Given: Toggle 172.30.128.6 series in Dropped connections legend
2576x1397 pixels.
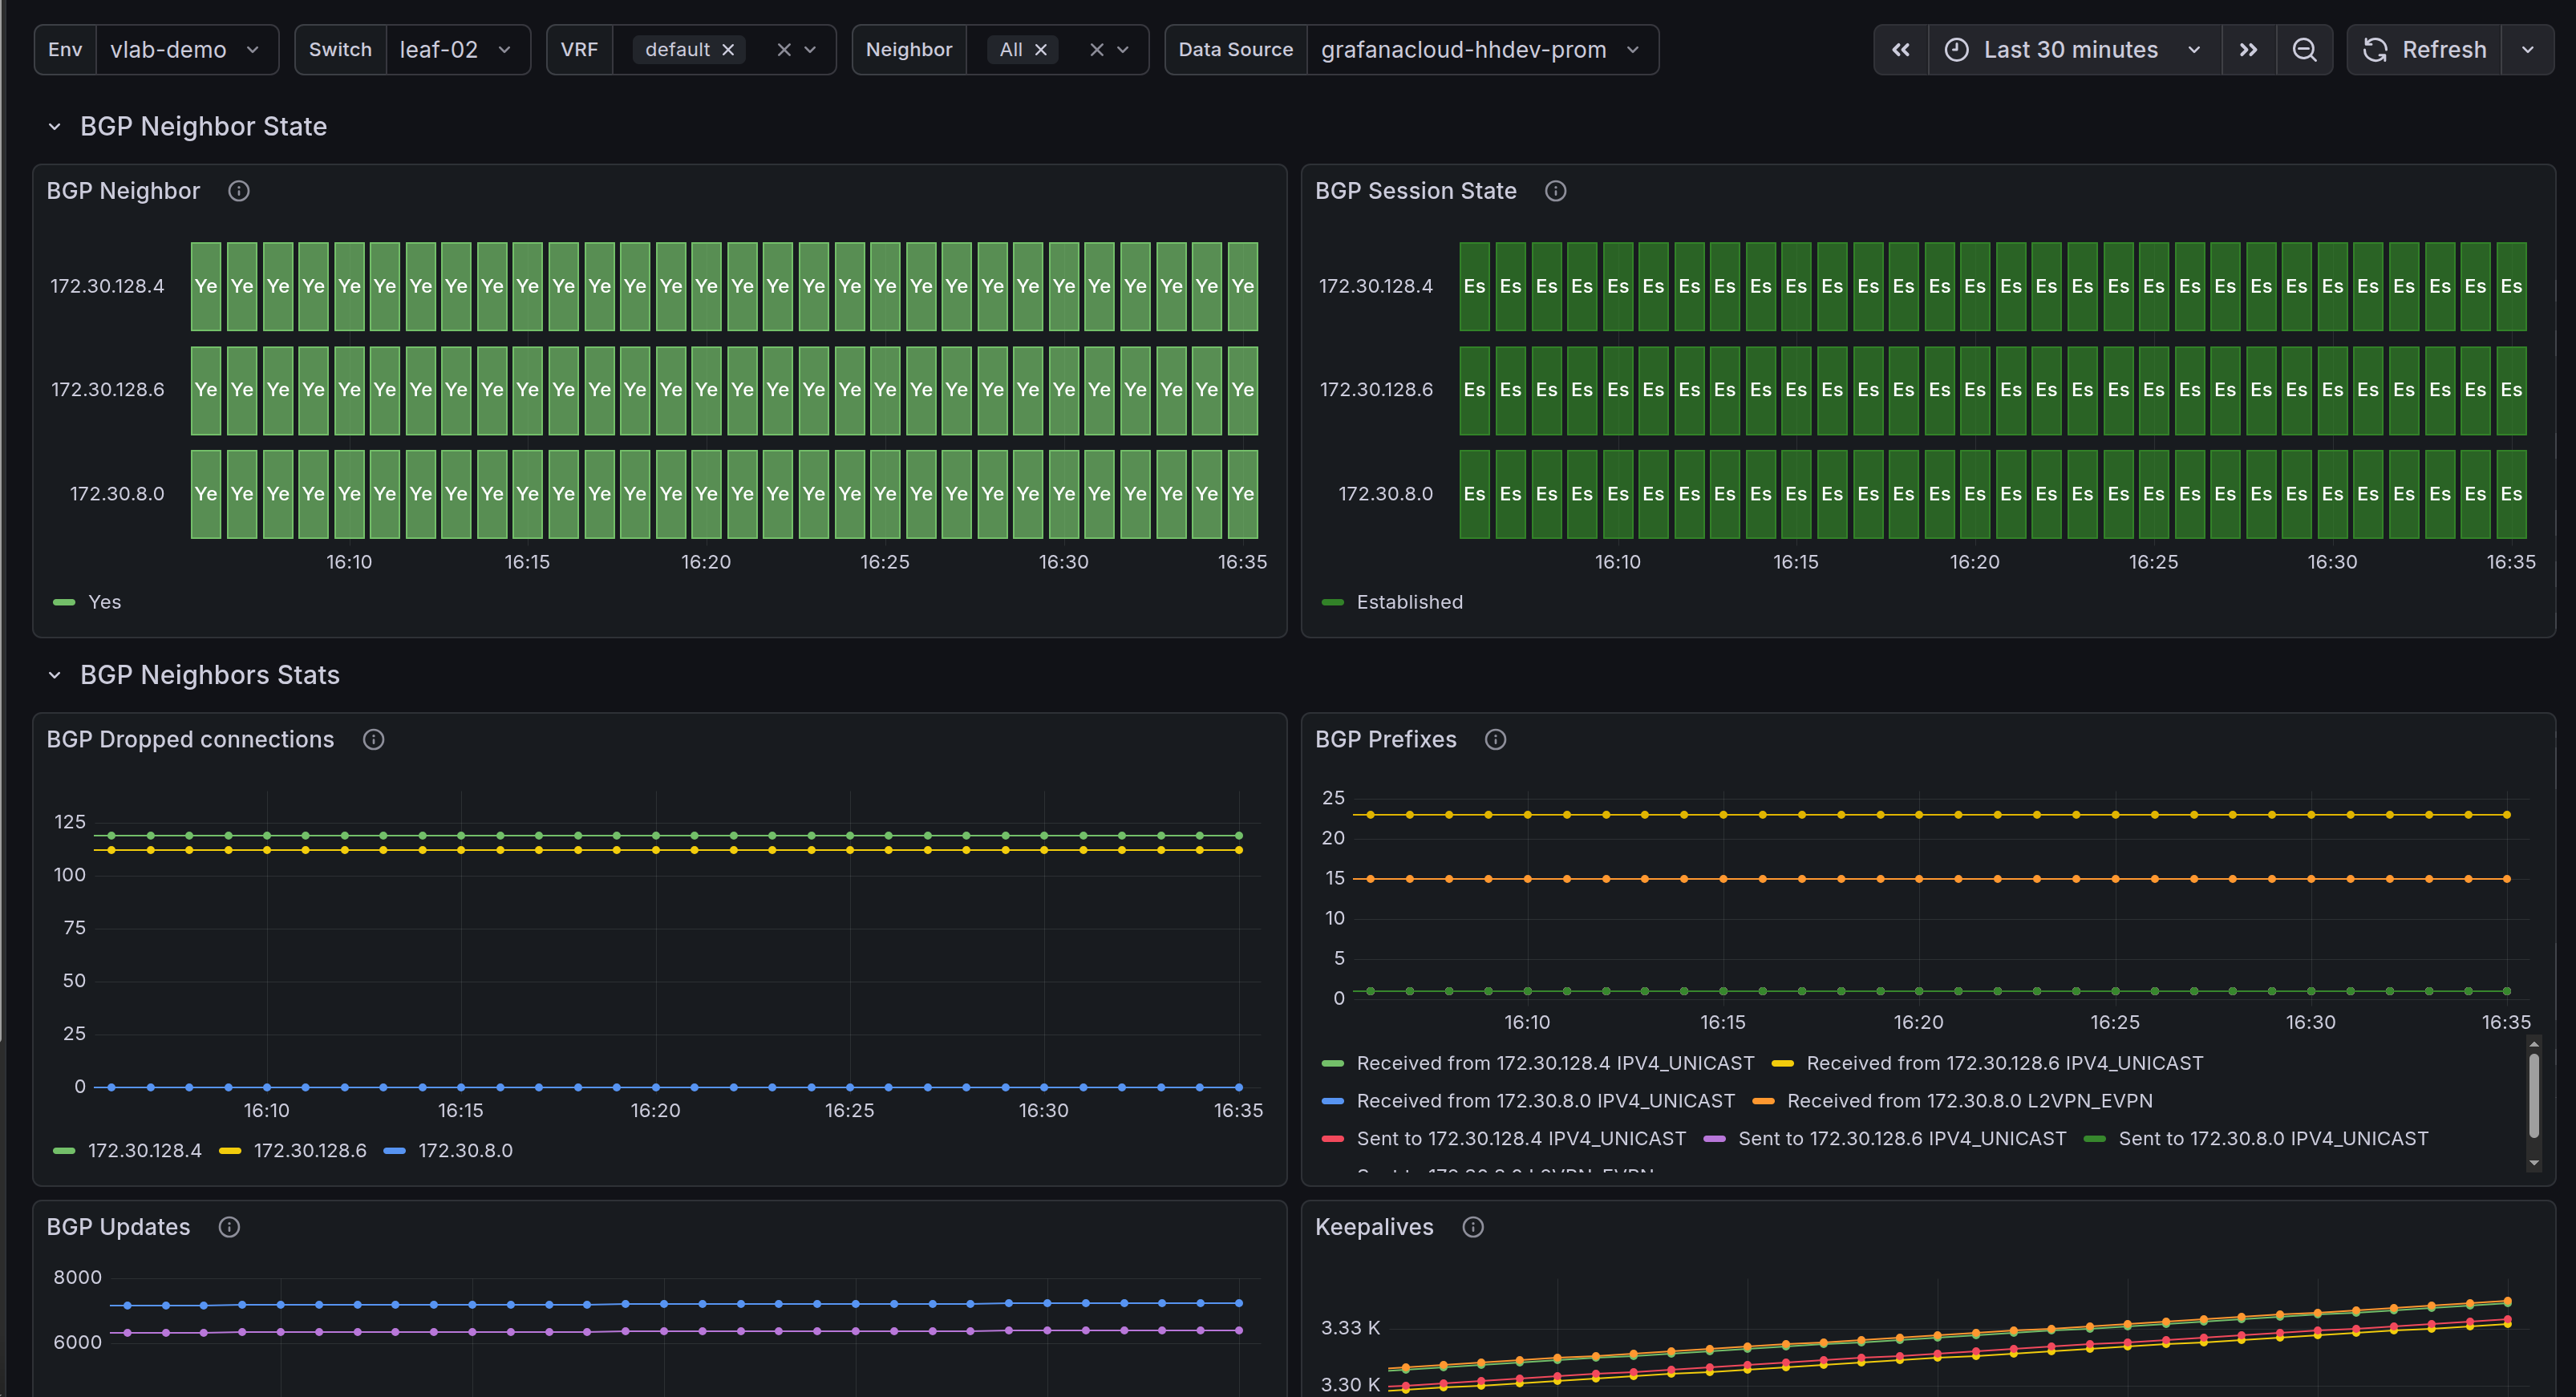Looking at the screenshot, I should point(309,1150).
